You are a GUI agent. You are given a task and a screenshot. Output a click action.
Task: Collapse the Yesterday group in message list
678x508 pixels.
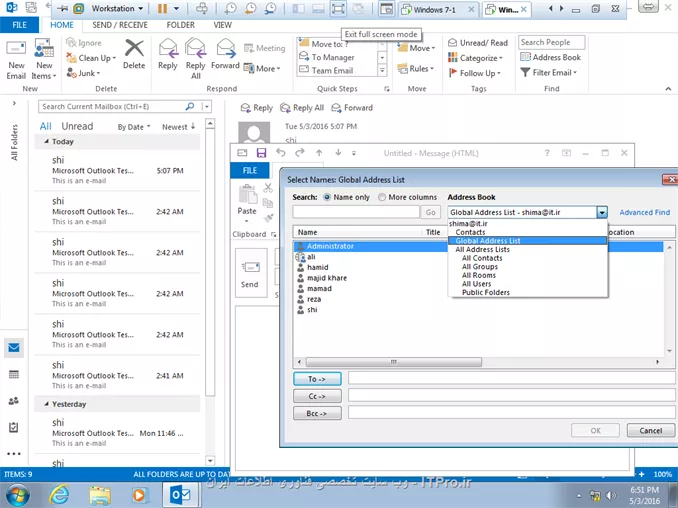tap(46, 404)
